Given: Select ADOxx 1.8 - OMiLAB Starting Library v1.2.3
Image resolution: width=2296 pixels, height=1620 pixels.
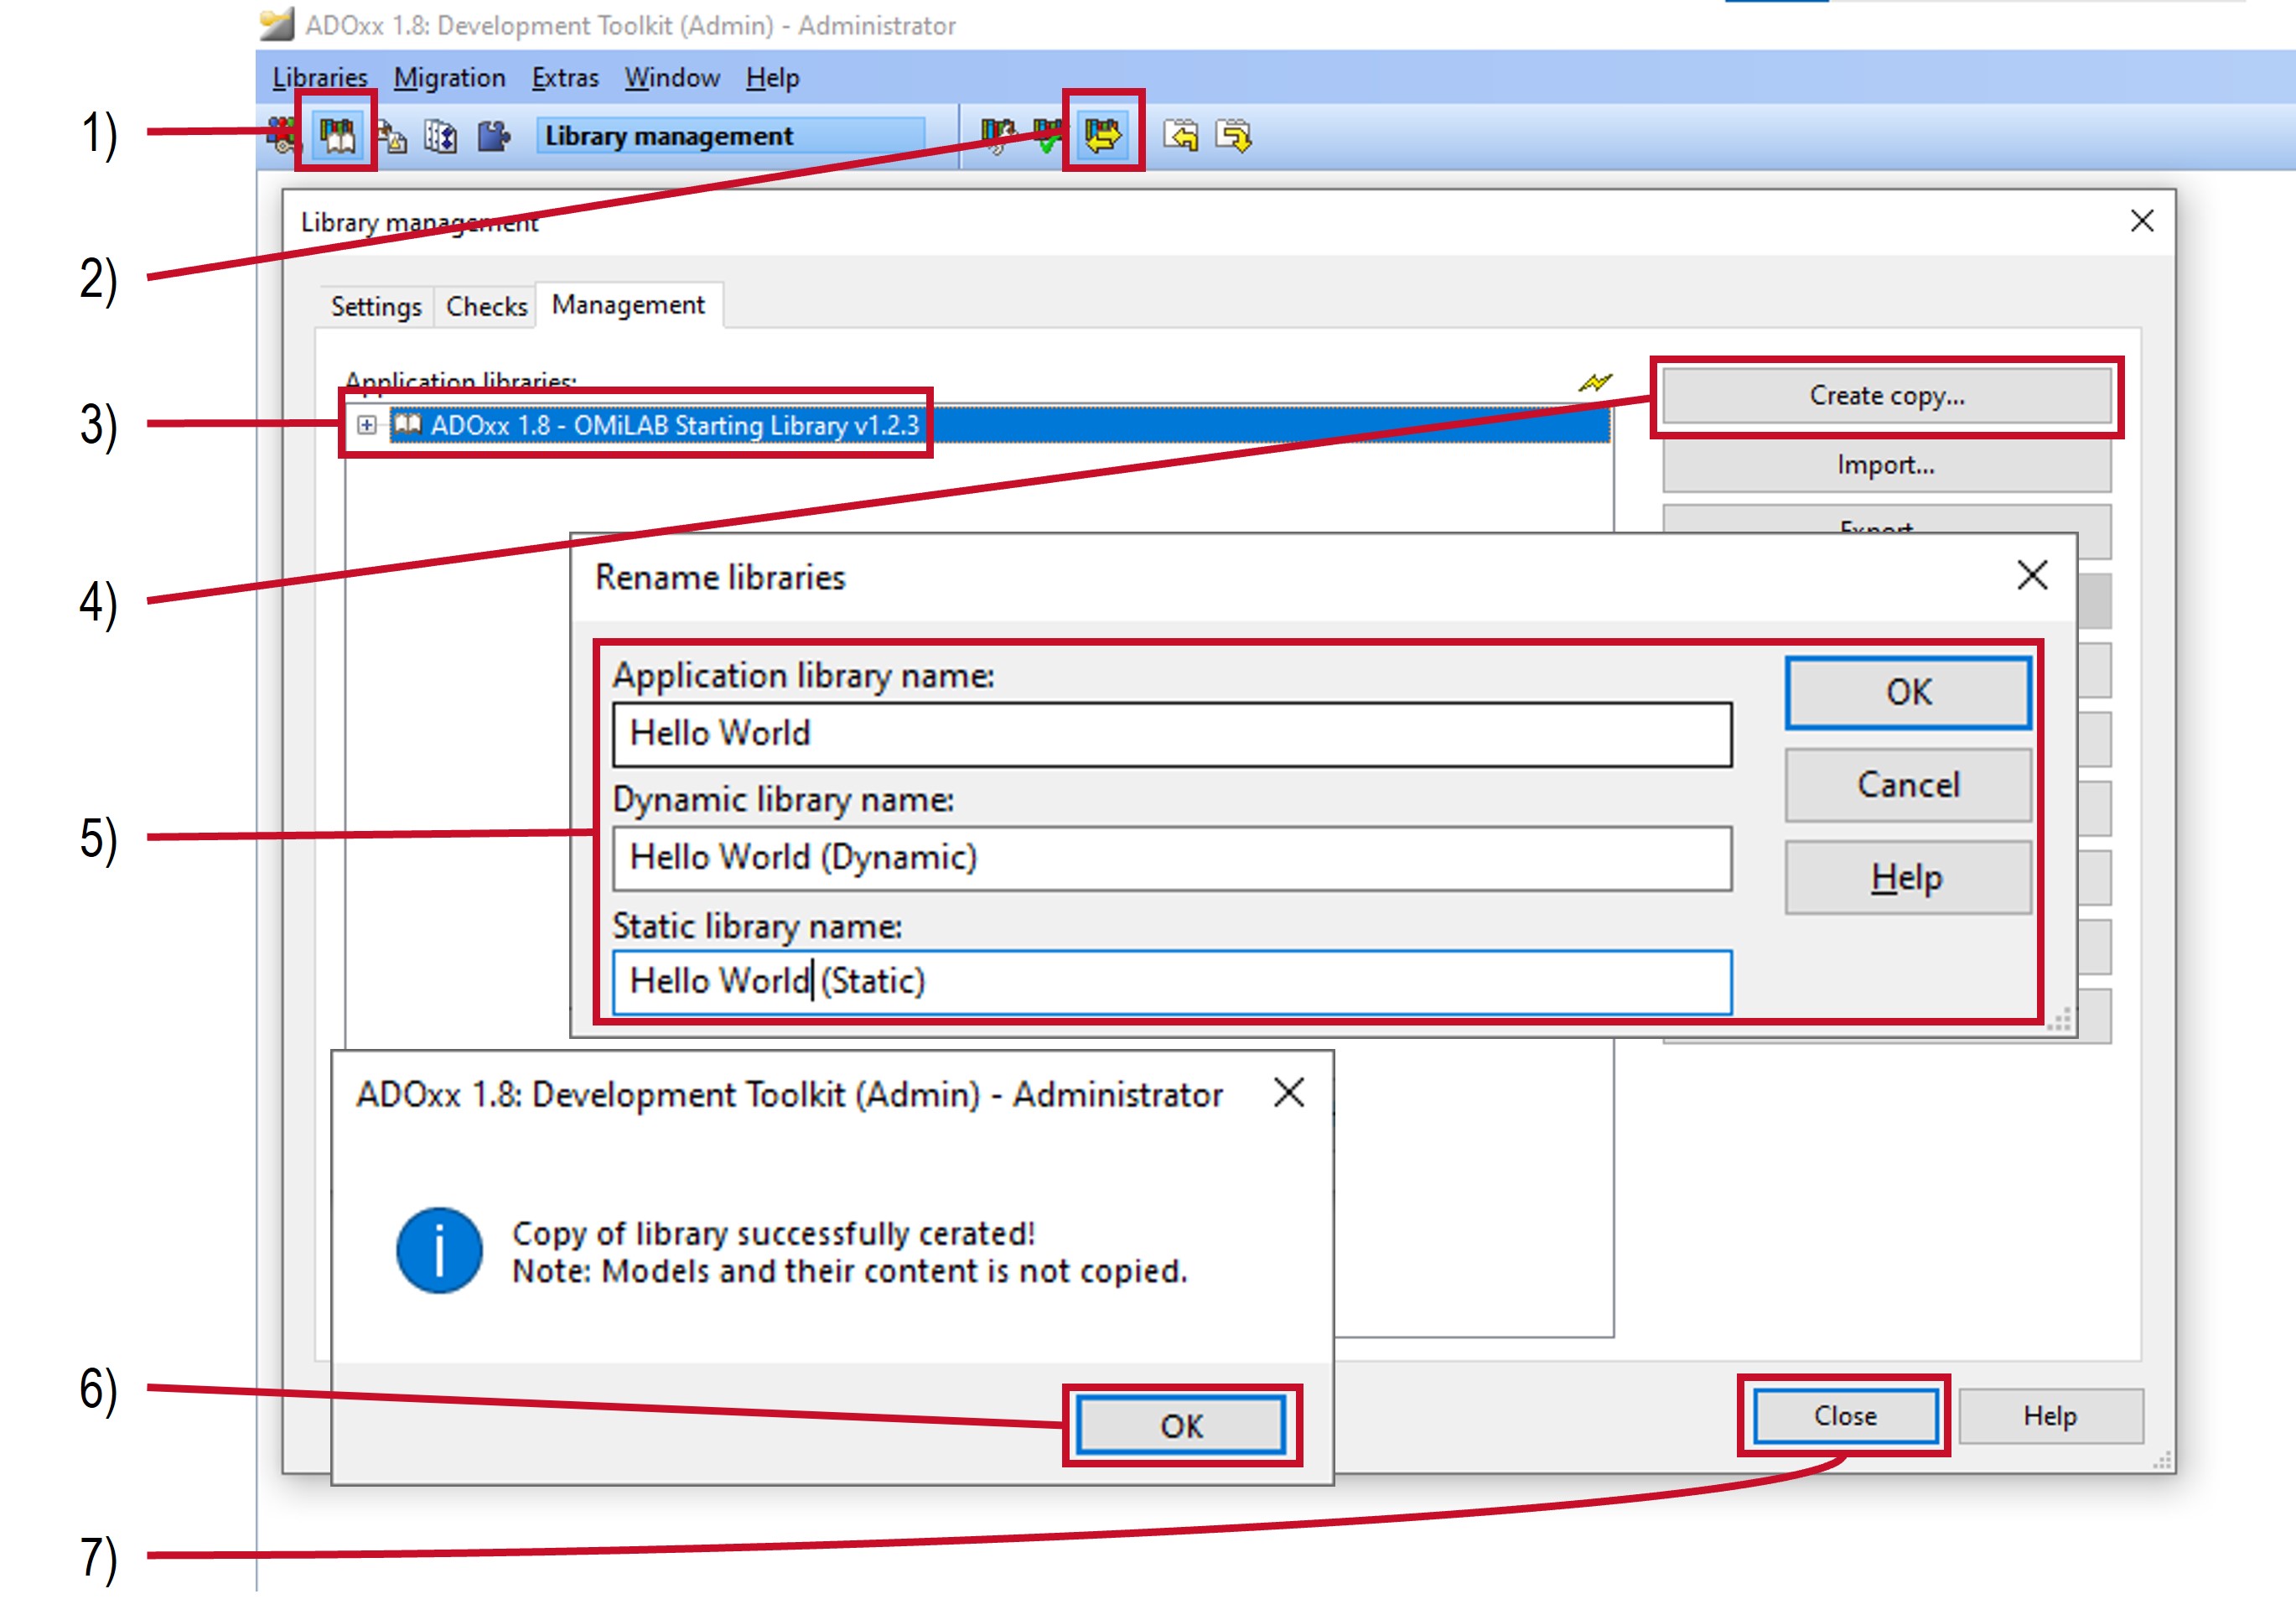Looking at the screenshot, I should pyautogui.click(x=675, y=425).
